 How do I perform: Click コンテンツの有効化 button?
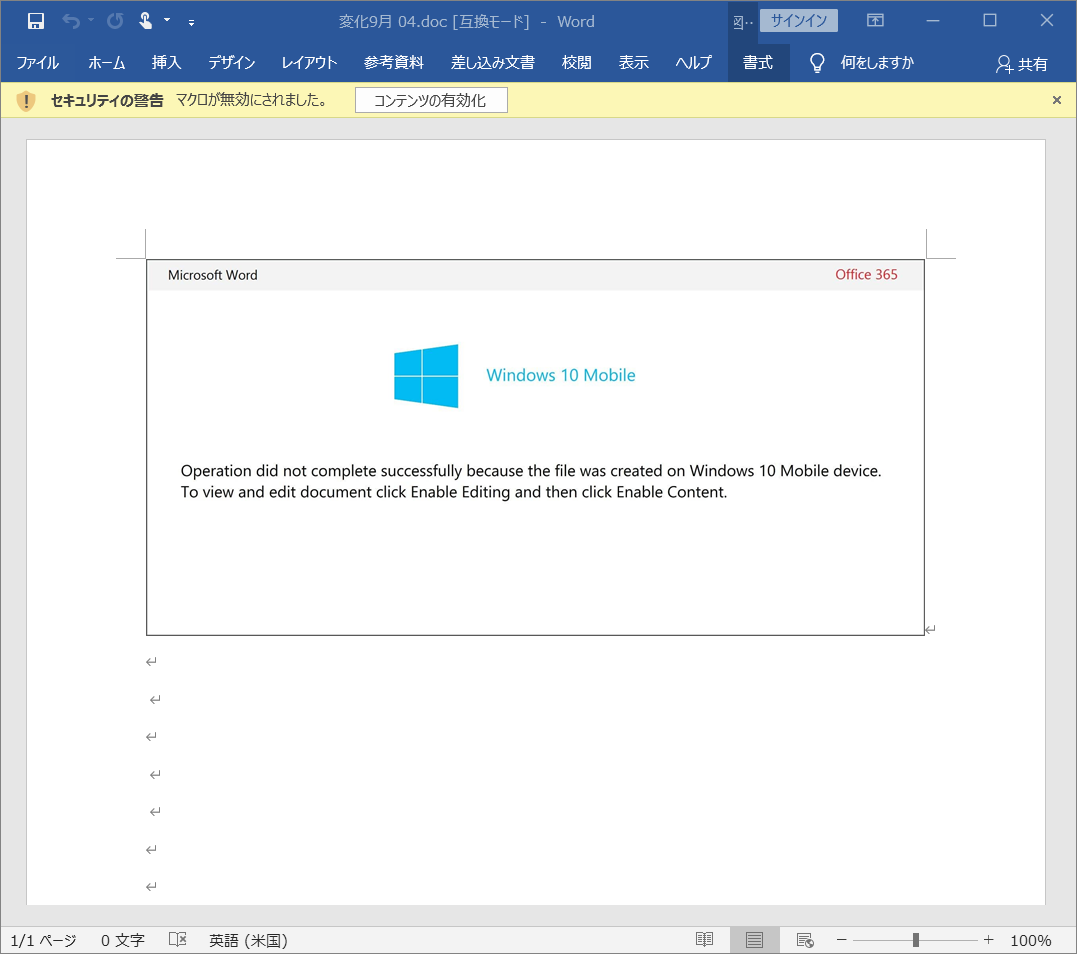pos(431,100)
